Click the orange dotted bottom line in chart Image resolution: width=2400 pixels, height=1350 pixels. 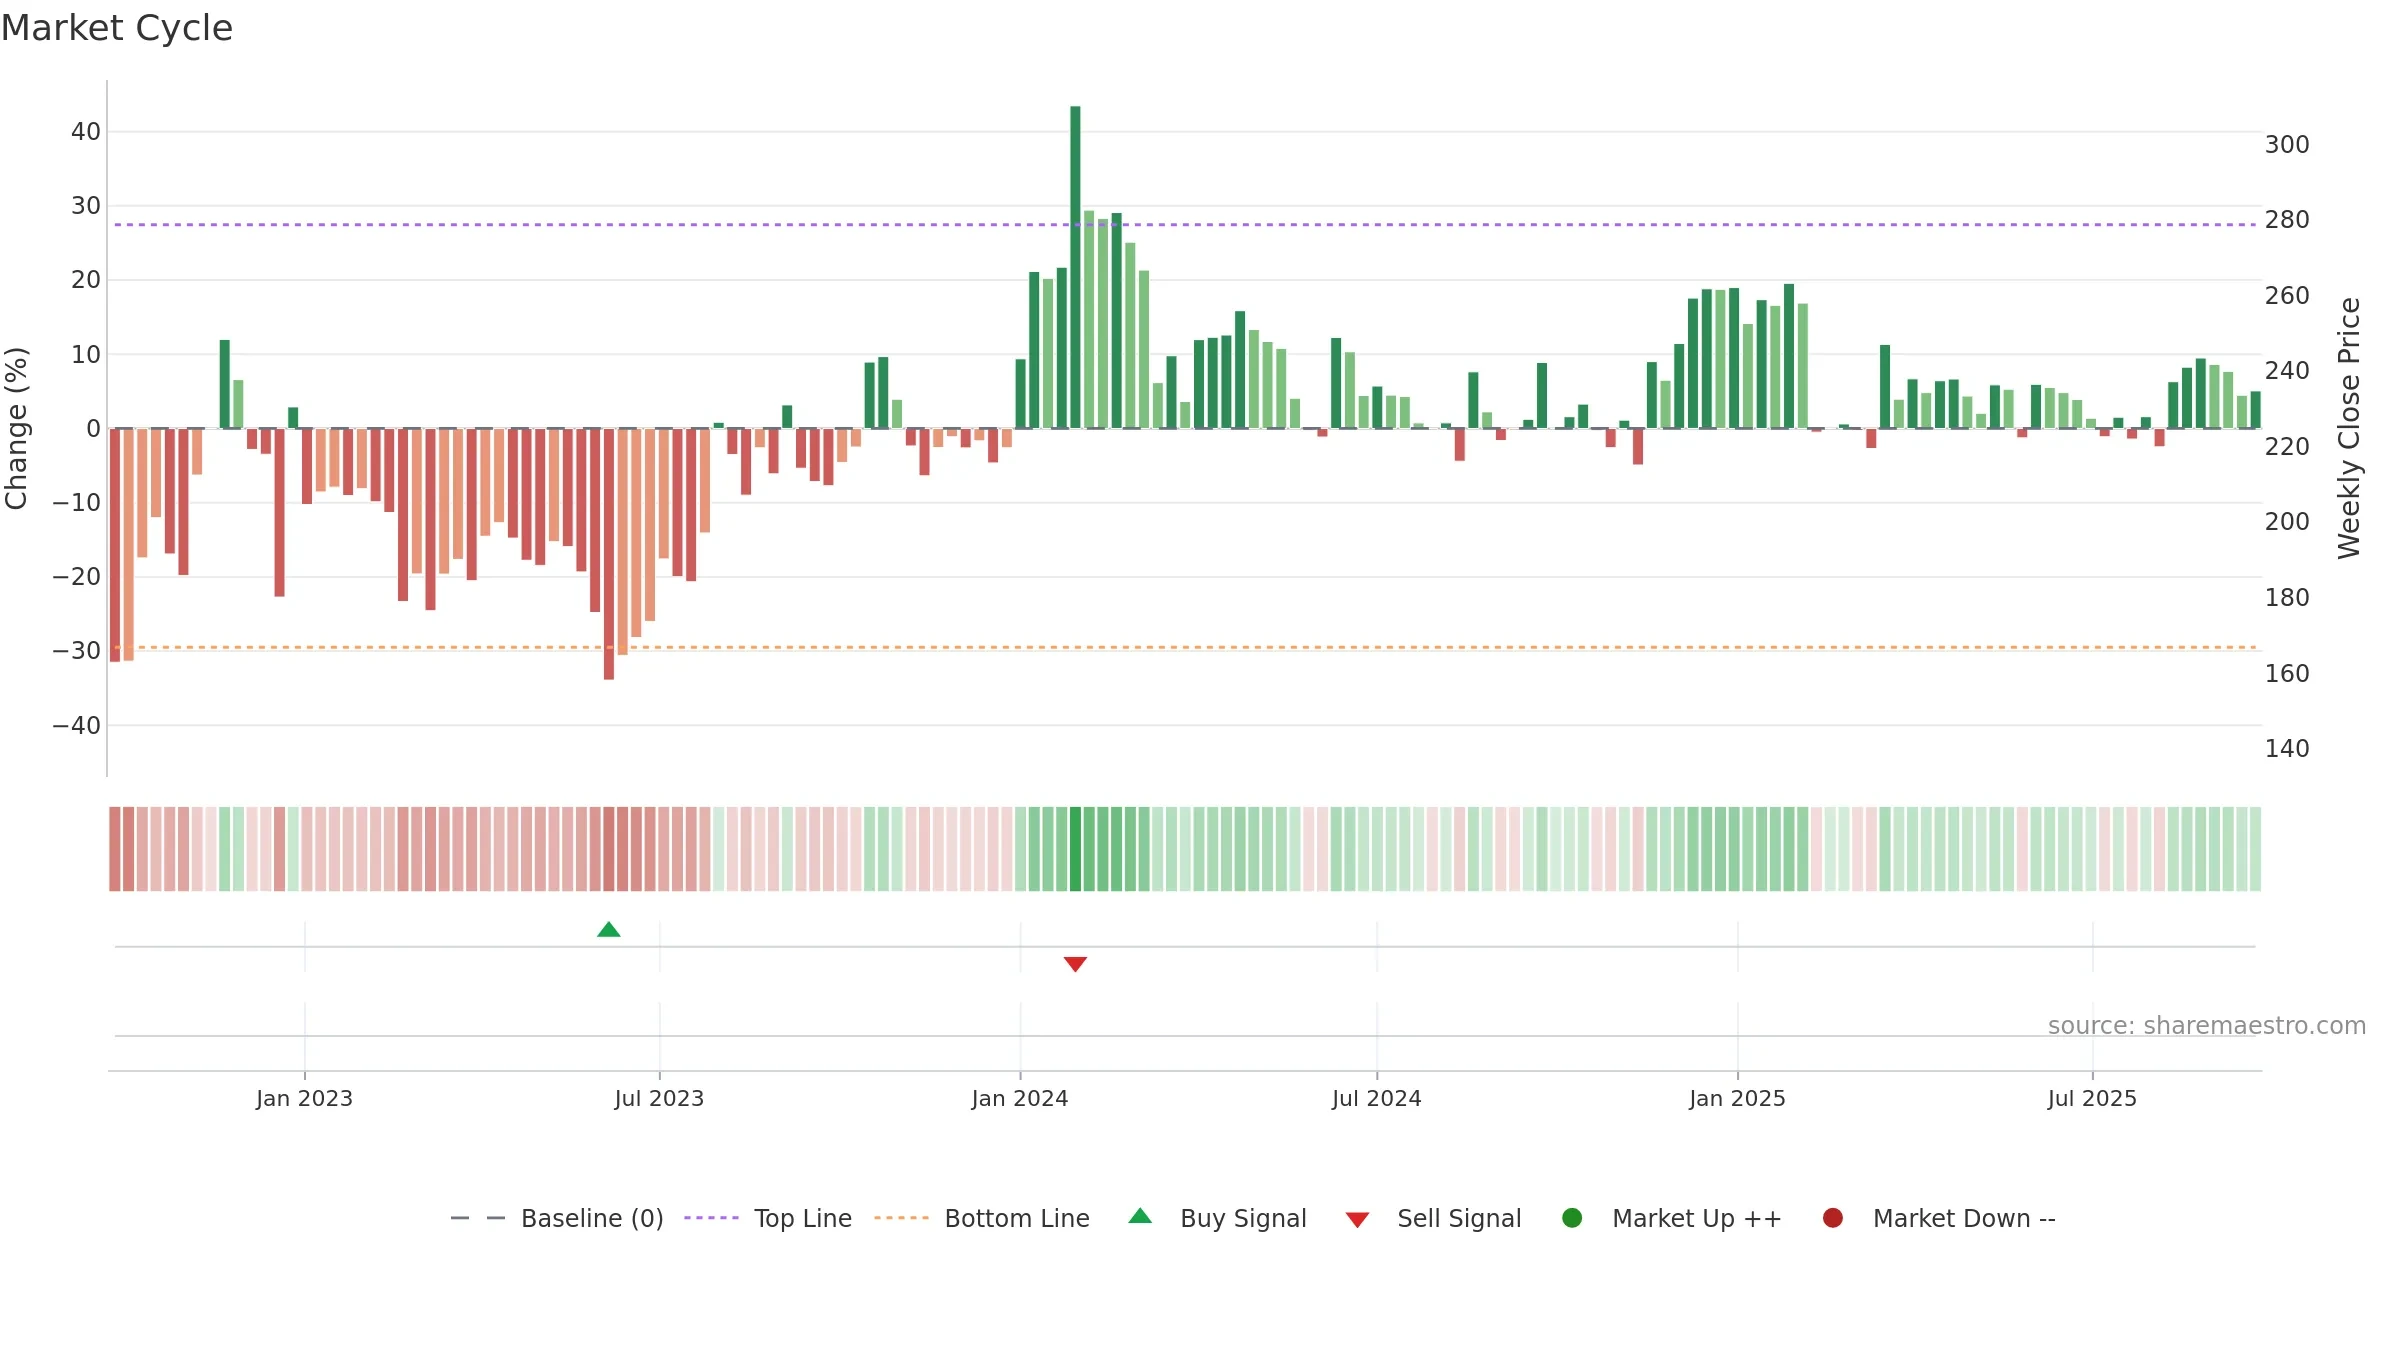pos(1185,648)
